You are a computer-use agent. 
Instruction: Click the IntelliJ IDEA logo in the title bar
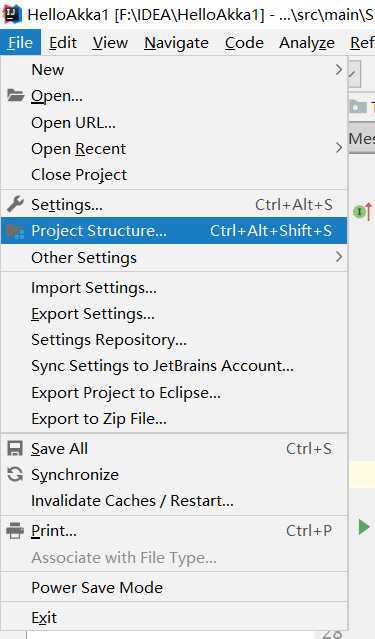(x=11, y=15)
